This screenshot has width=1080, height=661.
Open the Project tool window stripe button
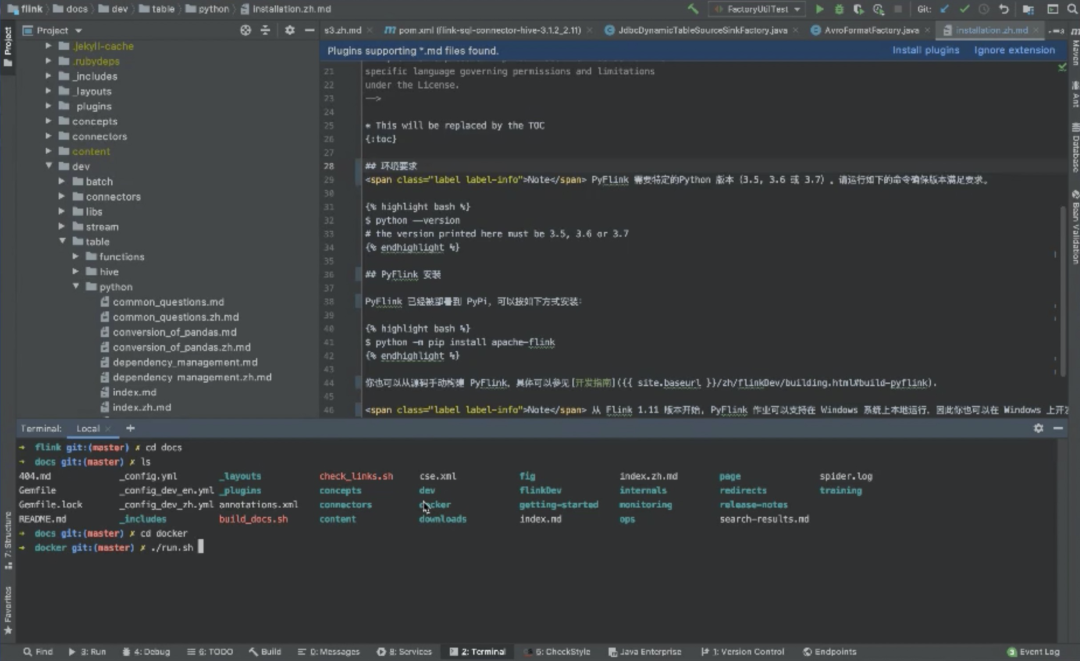pyautogui.click(x=8, y=47)
